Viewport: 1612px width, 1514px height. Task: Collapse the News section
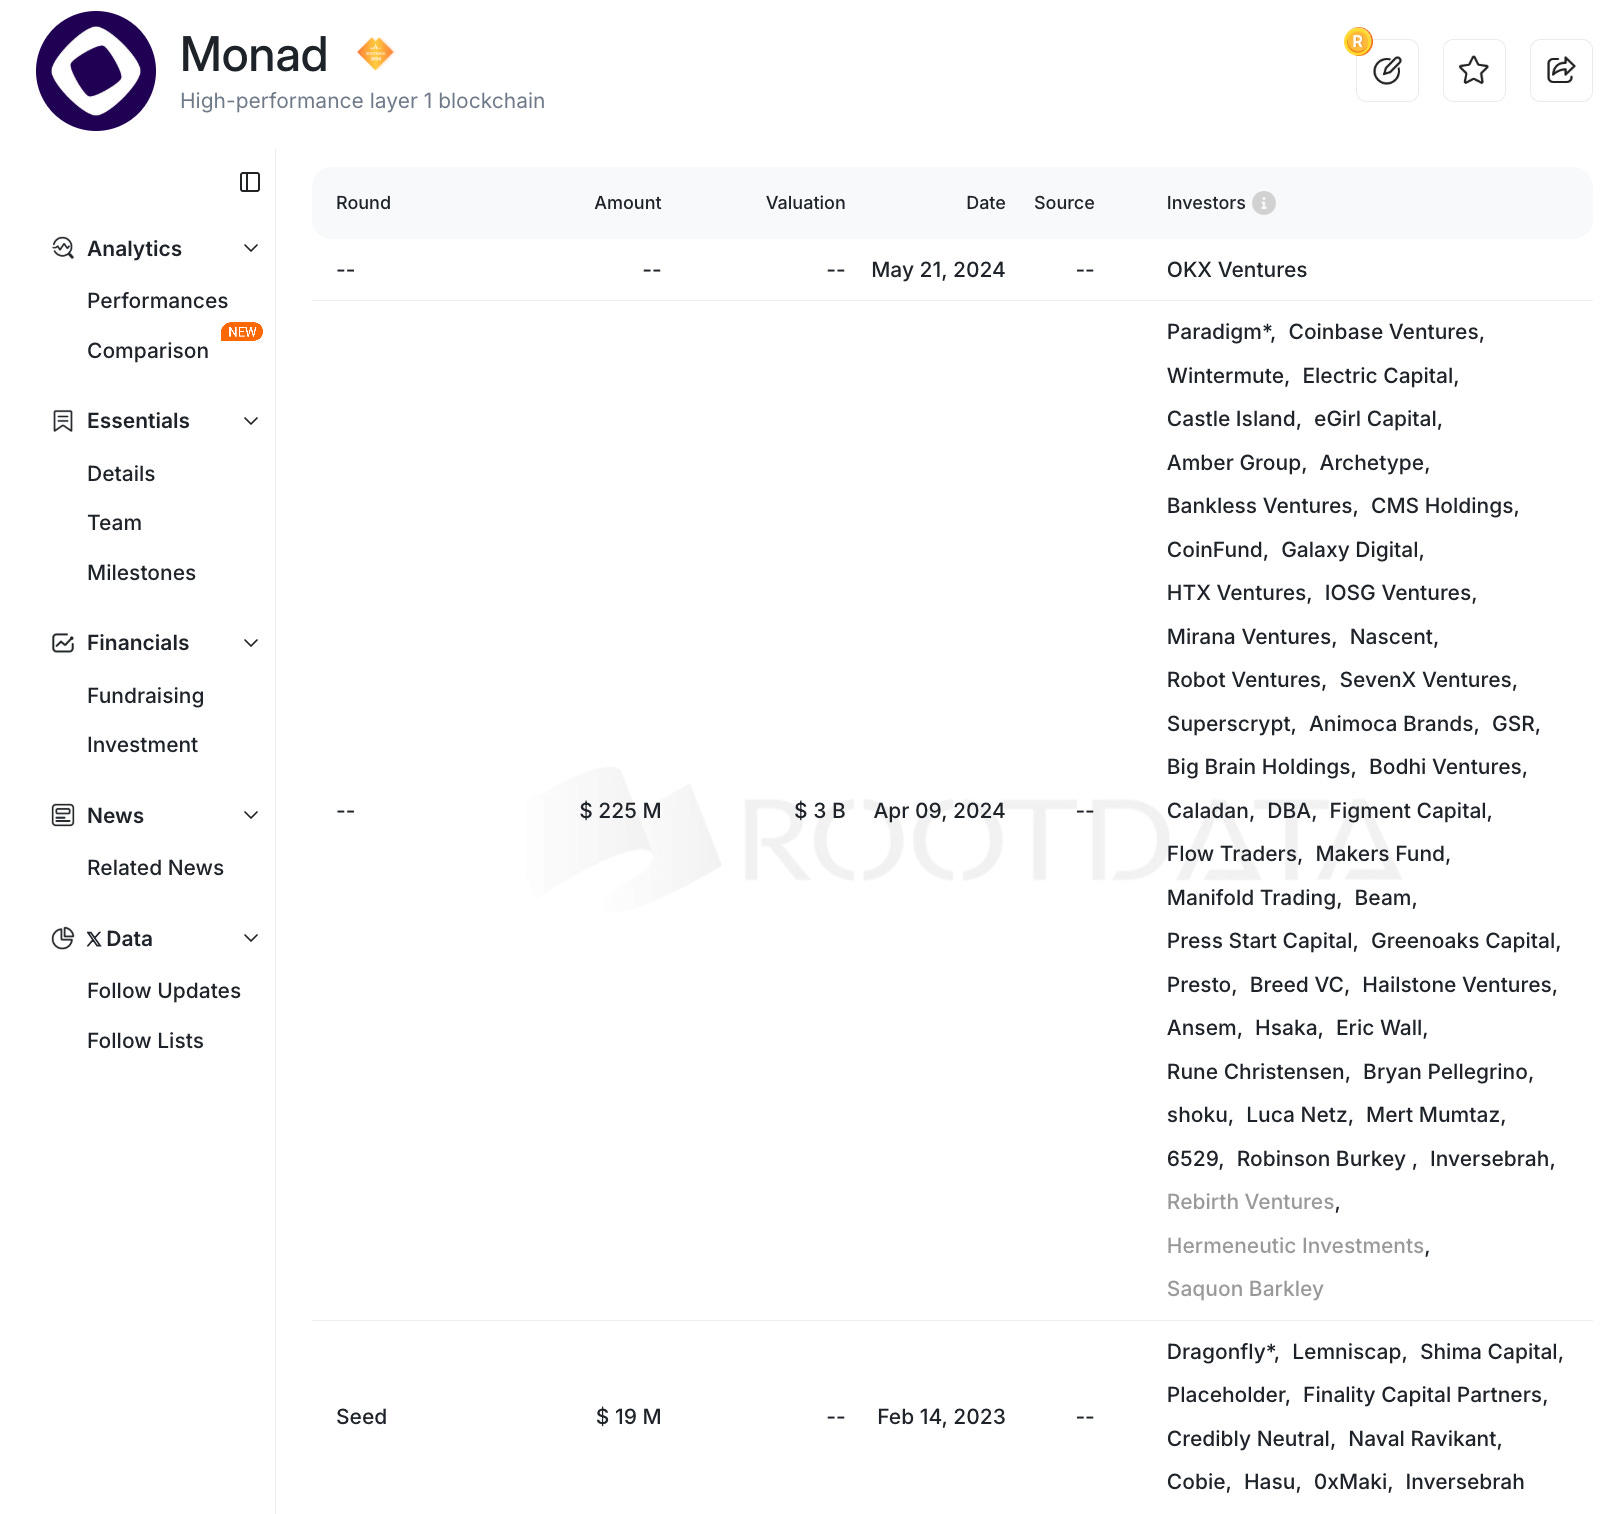coord(251,815)
